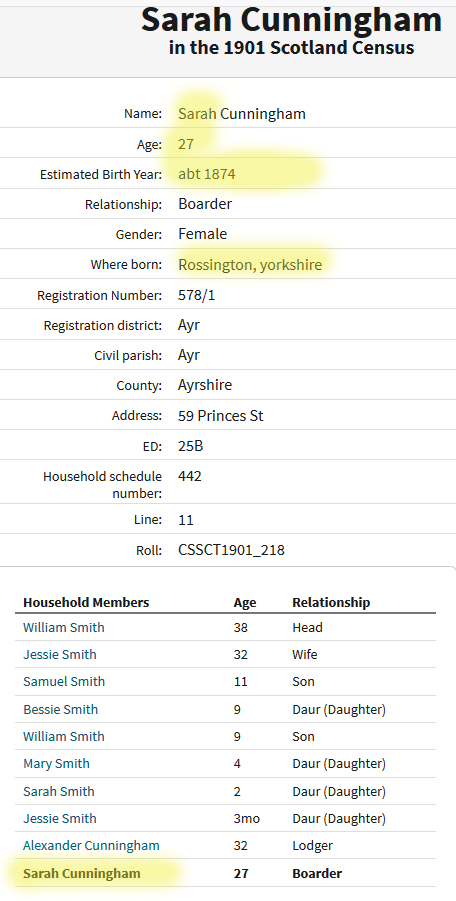This screenshot has width=456, height=901.
Task: Click the Sarah Cunningham page title
Action: tap(291, 20)
